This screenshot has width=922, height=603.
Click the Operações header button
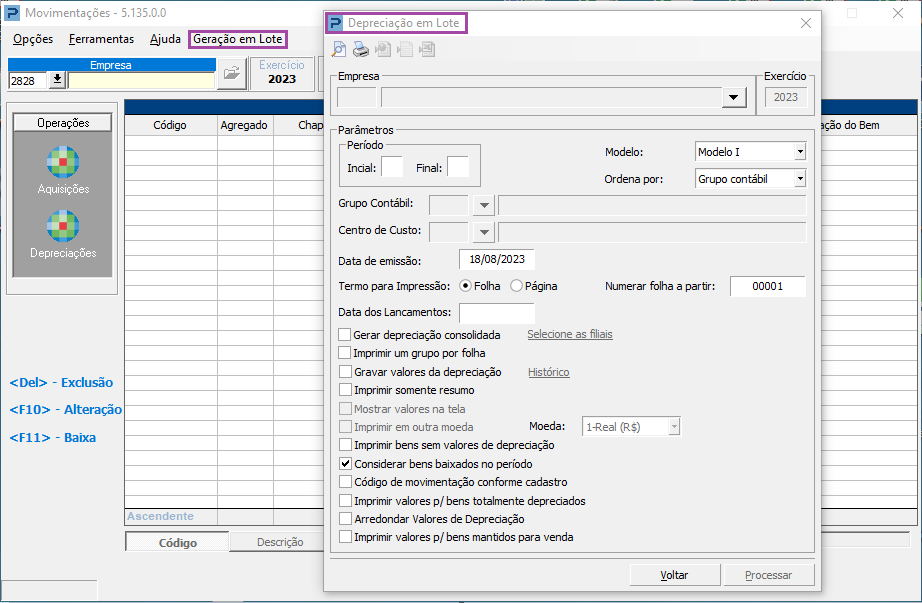(x=63, y=122)
